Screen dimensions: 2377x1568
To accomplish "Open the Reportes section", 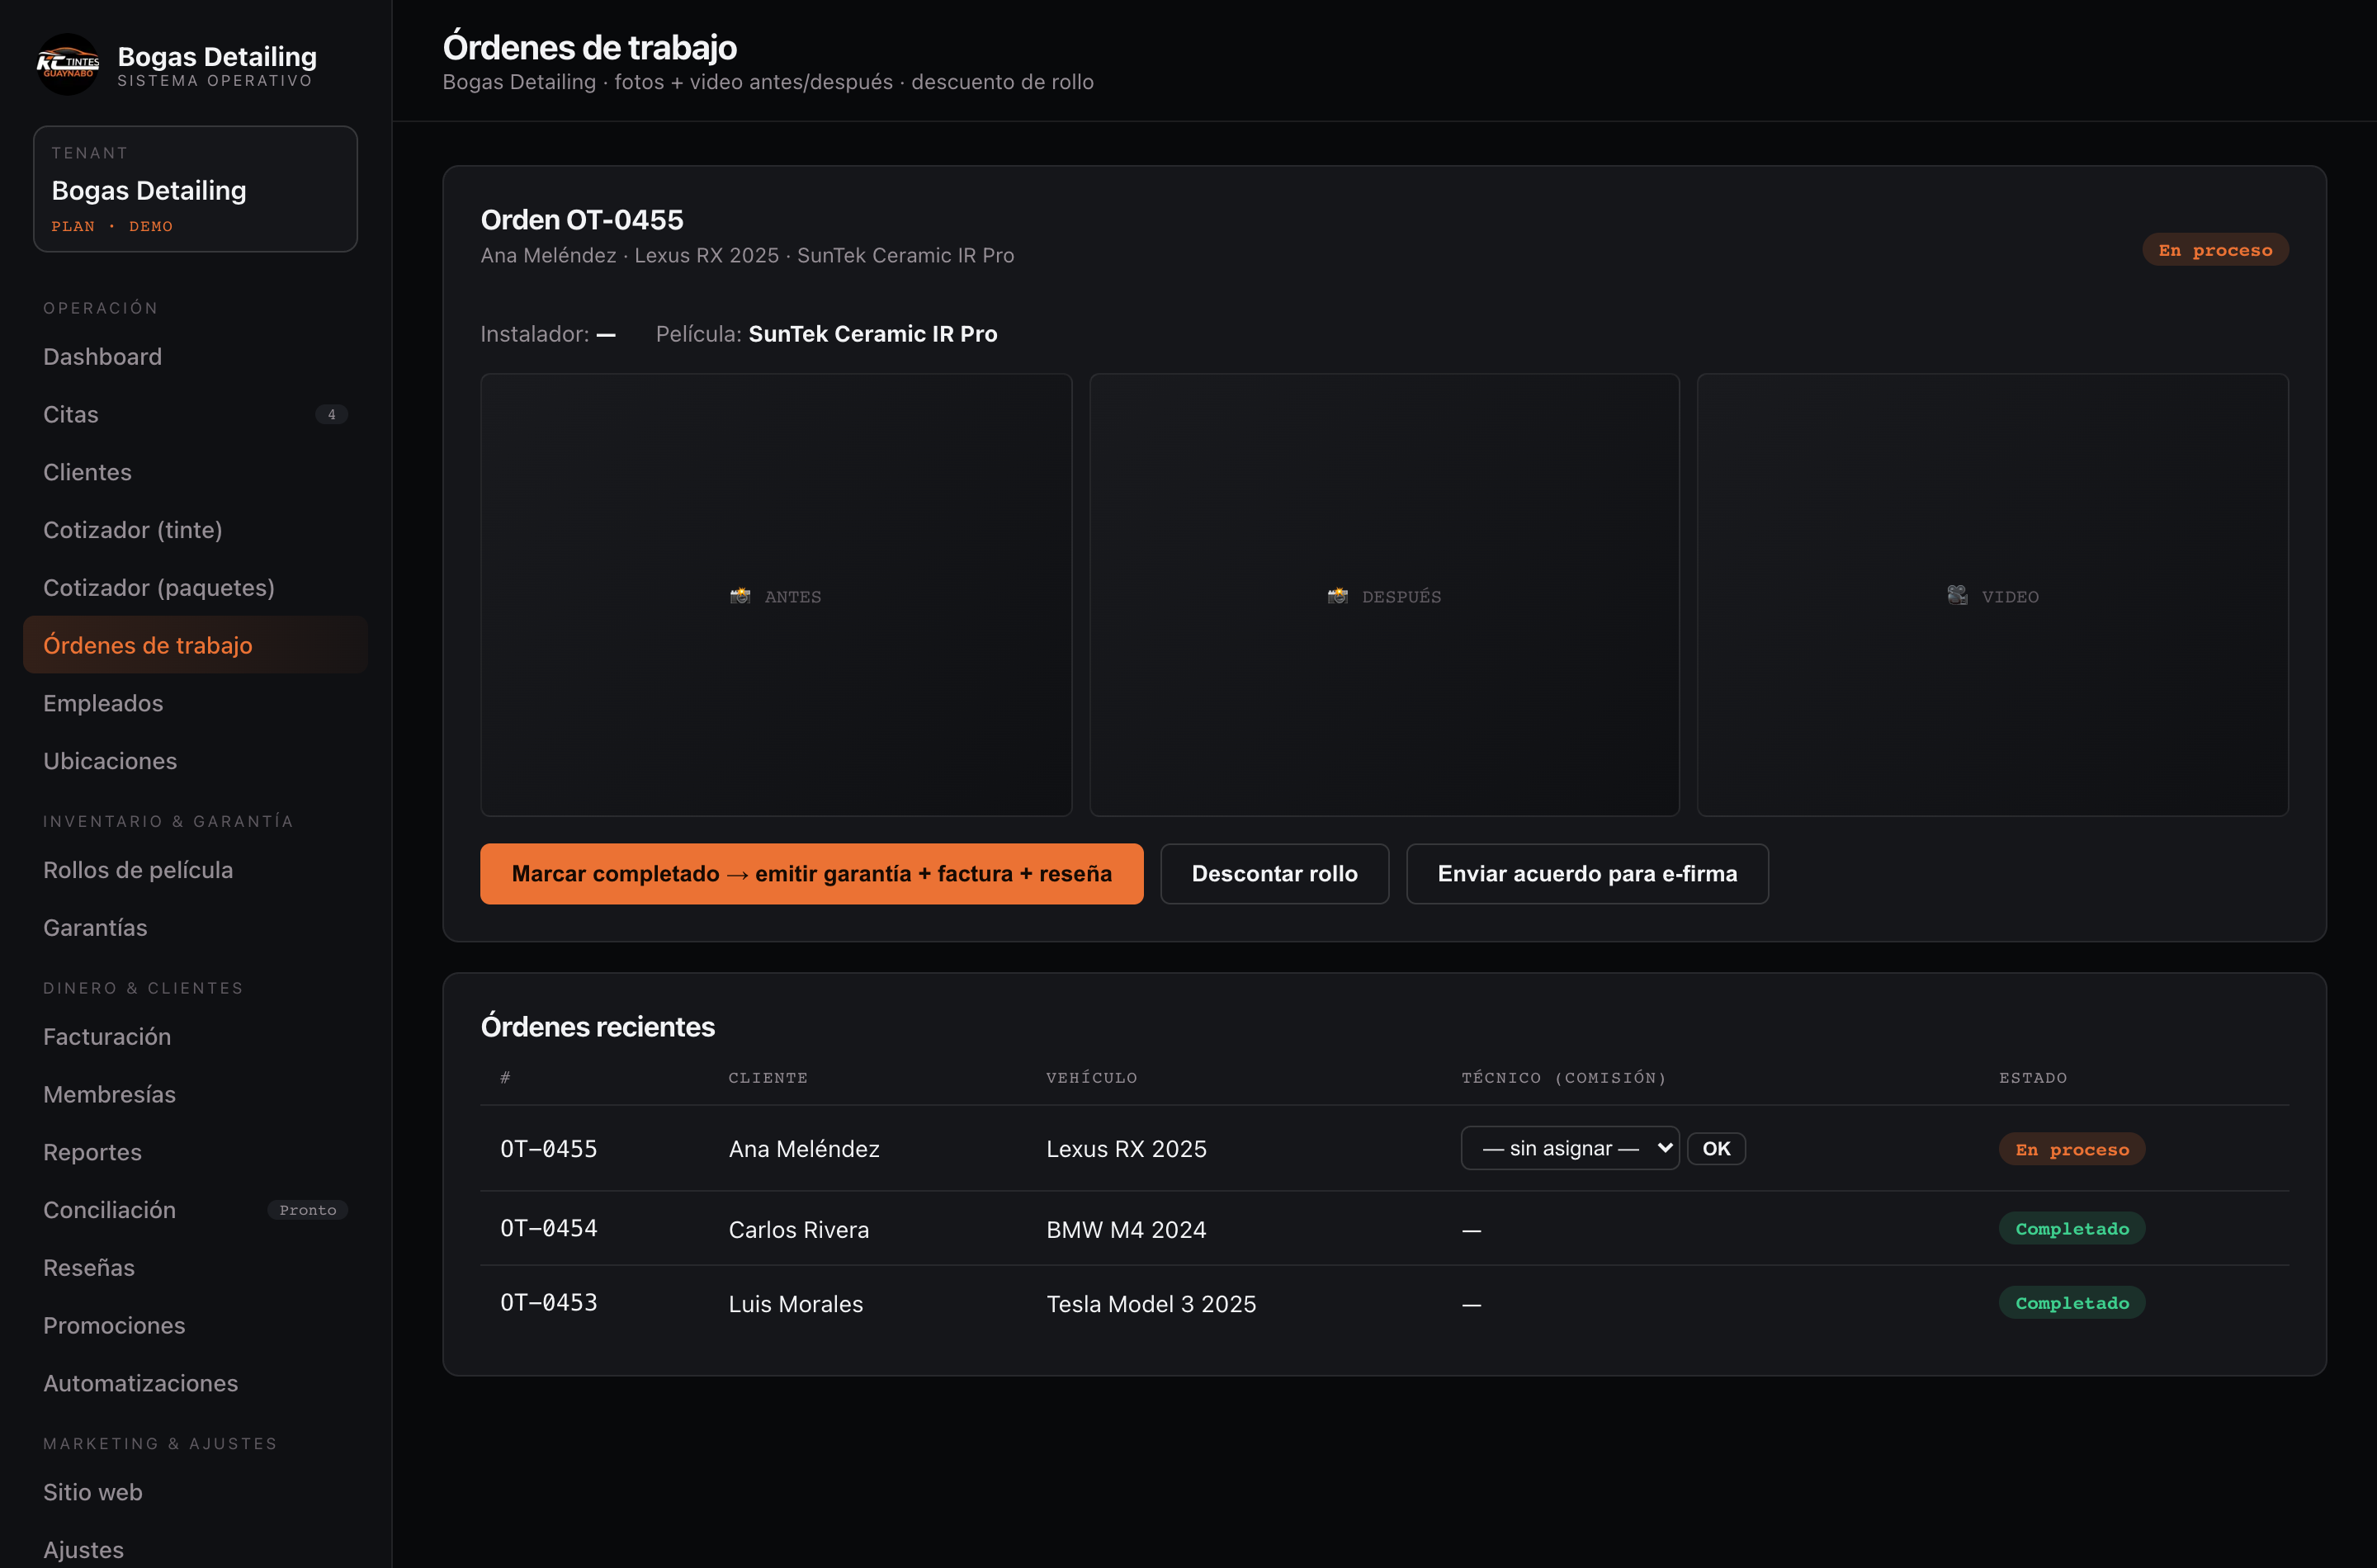I will point(195,1152).
